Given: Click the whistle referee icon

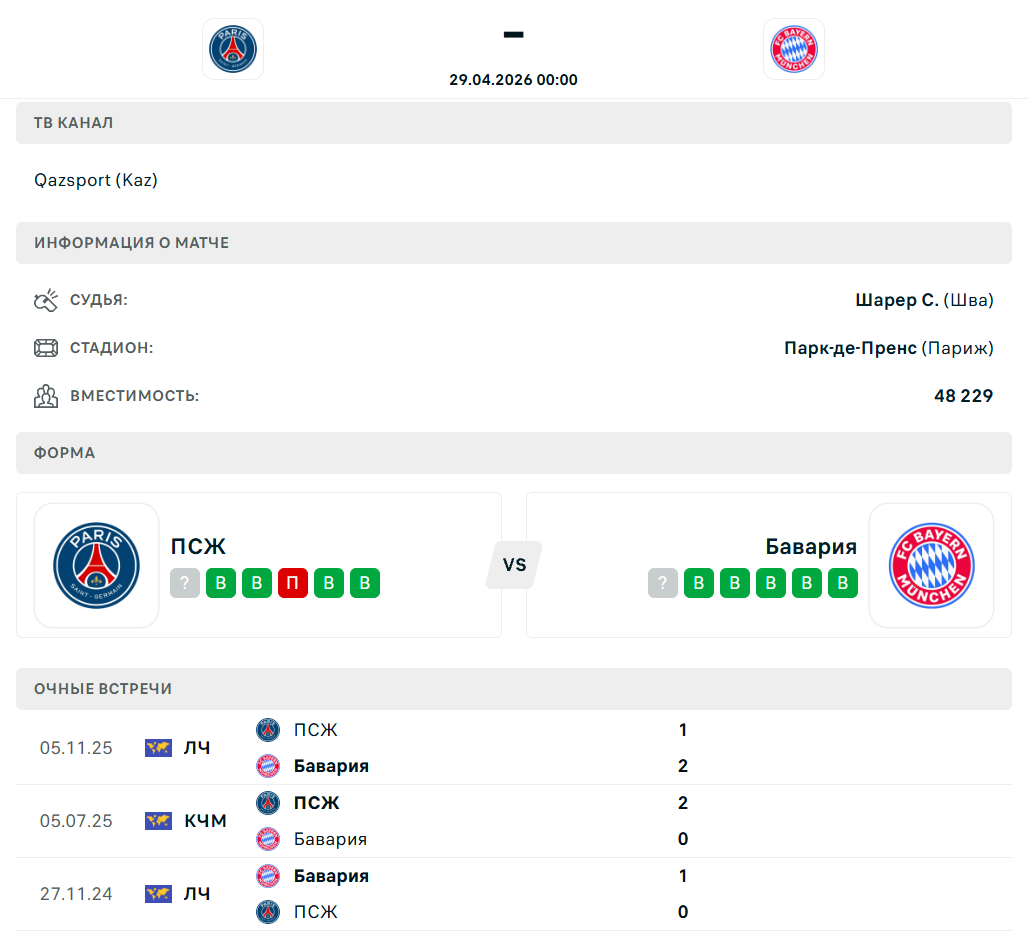Looking at the screenshot, I should [x=46, y=300].
